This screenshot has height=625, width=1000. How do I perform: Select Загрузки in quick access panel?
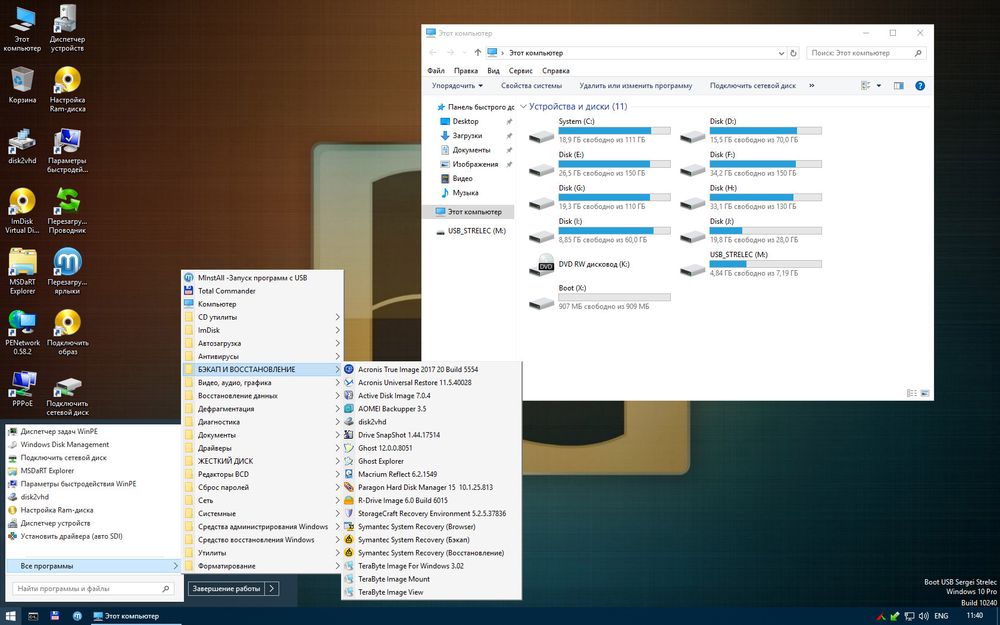click(x=467, y=135)
